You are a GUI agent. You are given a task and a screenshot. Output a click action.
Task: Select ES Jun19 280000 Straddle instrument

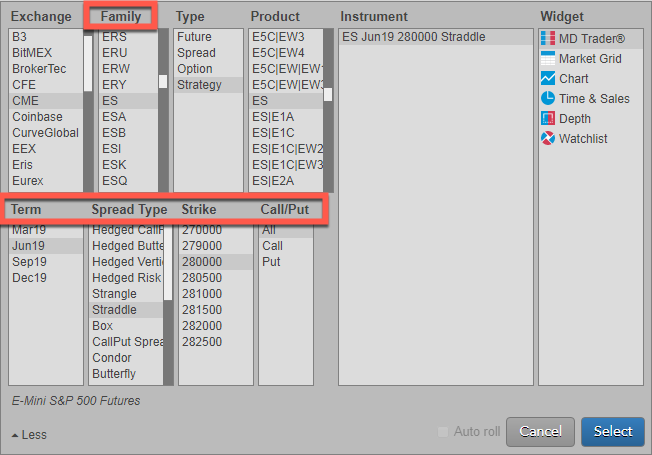[436, 37]
